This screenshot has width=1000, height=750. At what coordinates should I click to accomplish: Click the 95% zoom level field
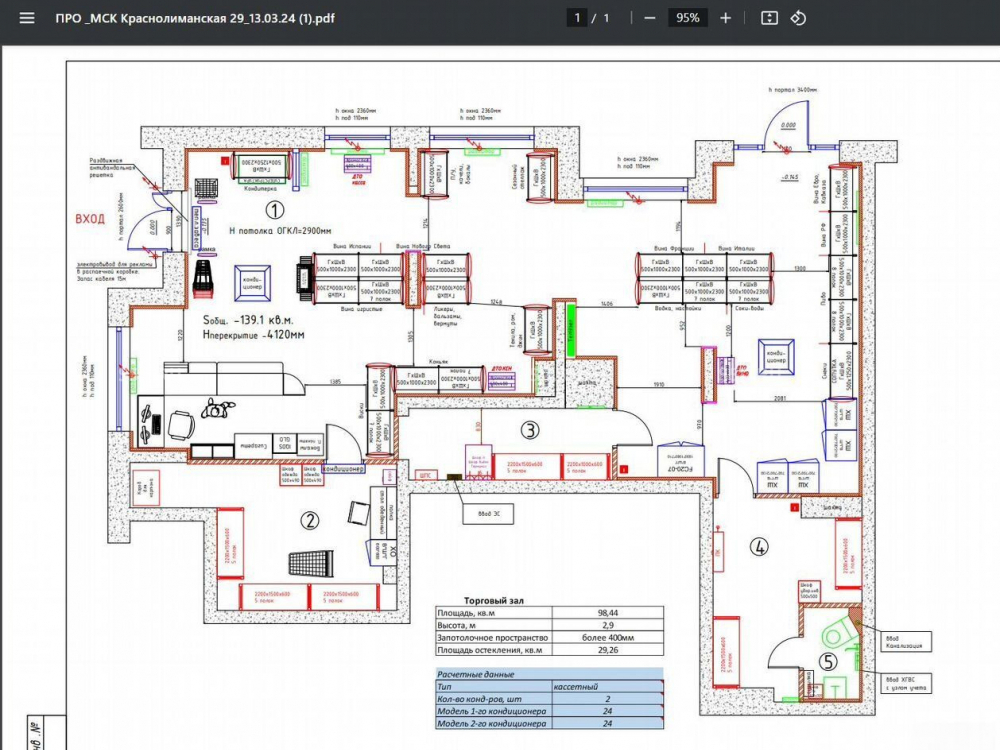(688, 18)
